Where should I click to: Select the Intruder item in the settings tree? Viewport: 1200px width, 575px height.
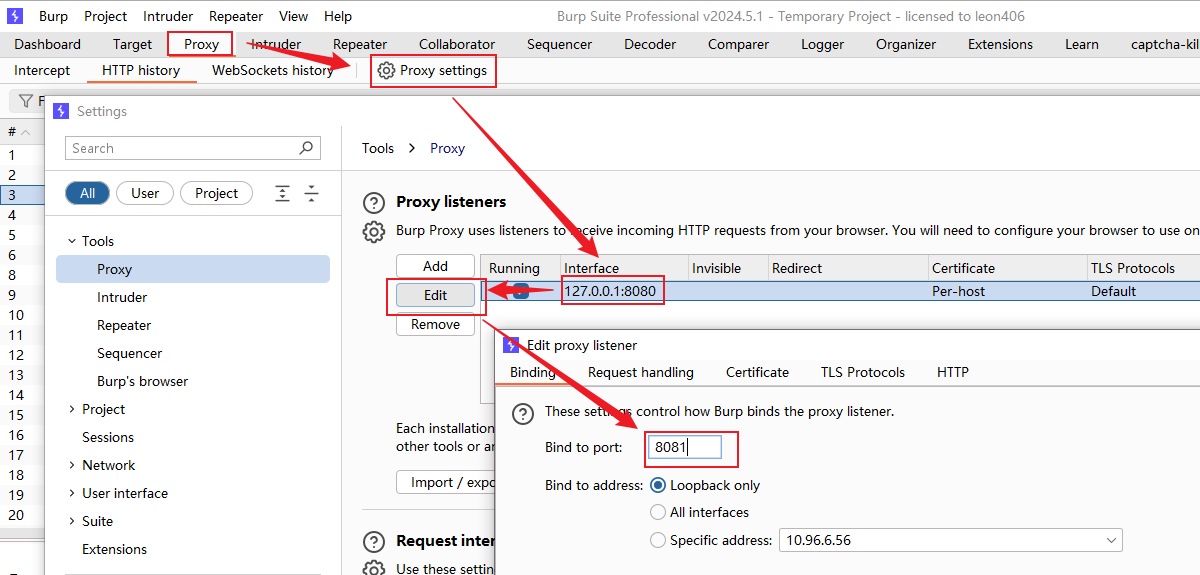point(122,297)
